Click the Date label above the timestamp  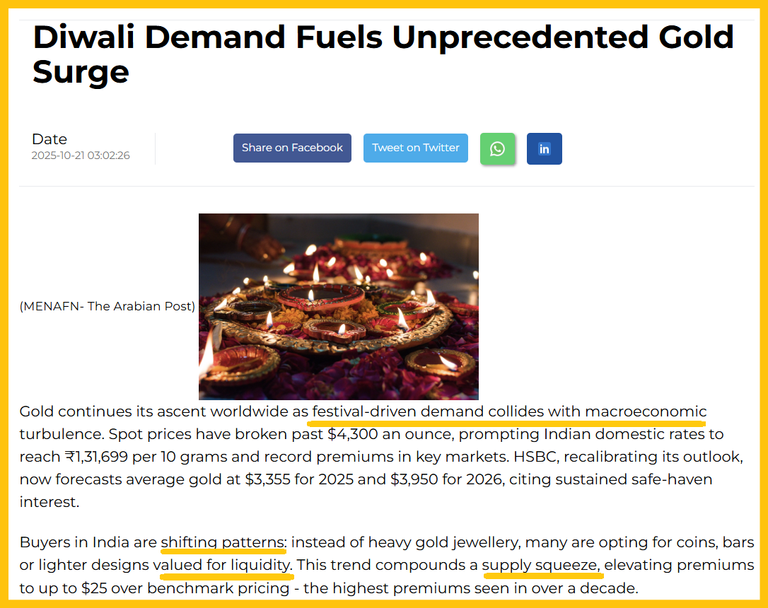tap(49, 139)
